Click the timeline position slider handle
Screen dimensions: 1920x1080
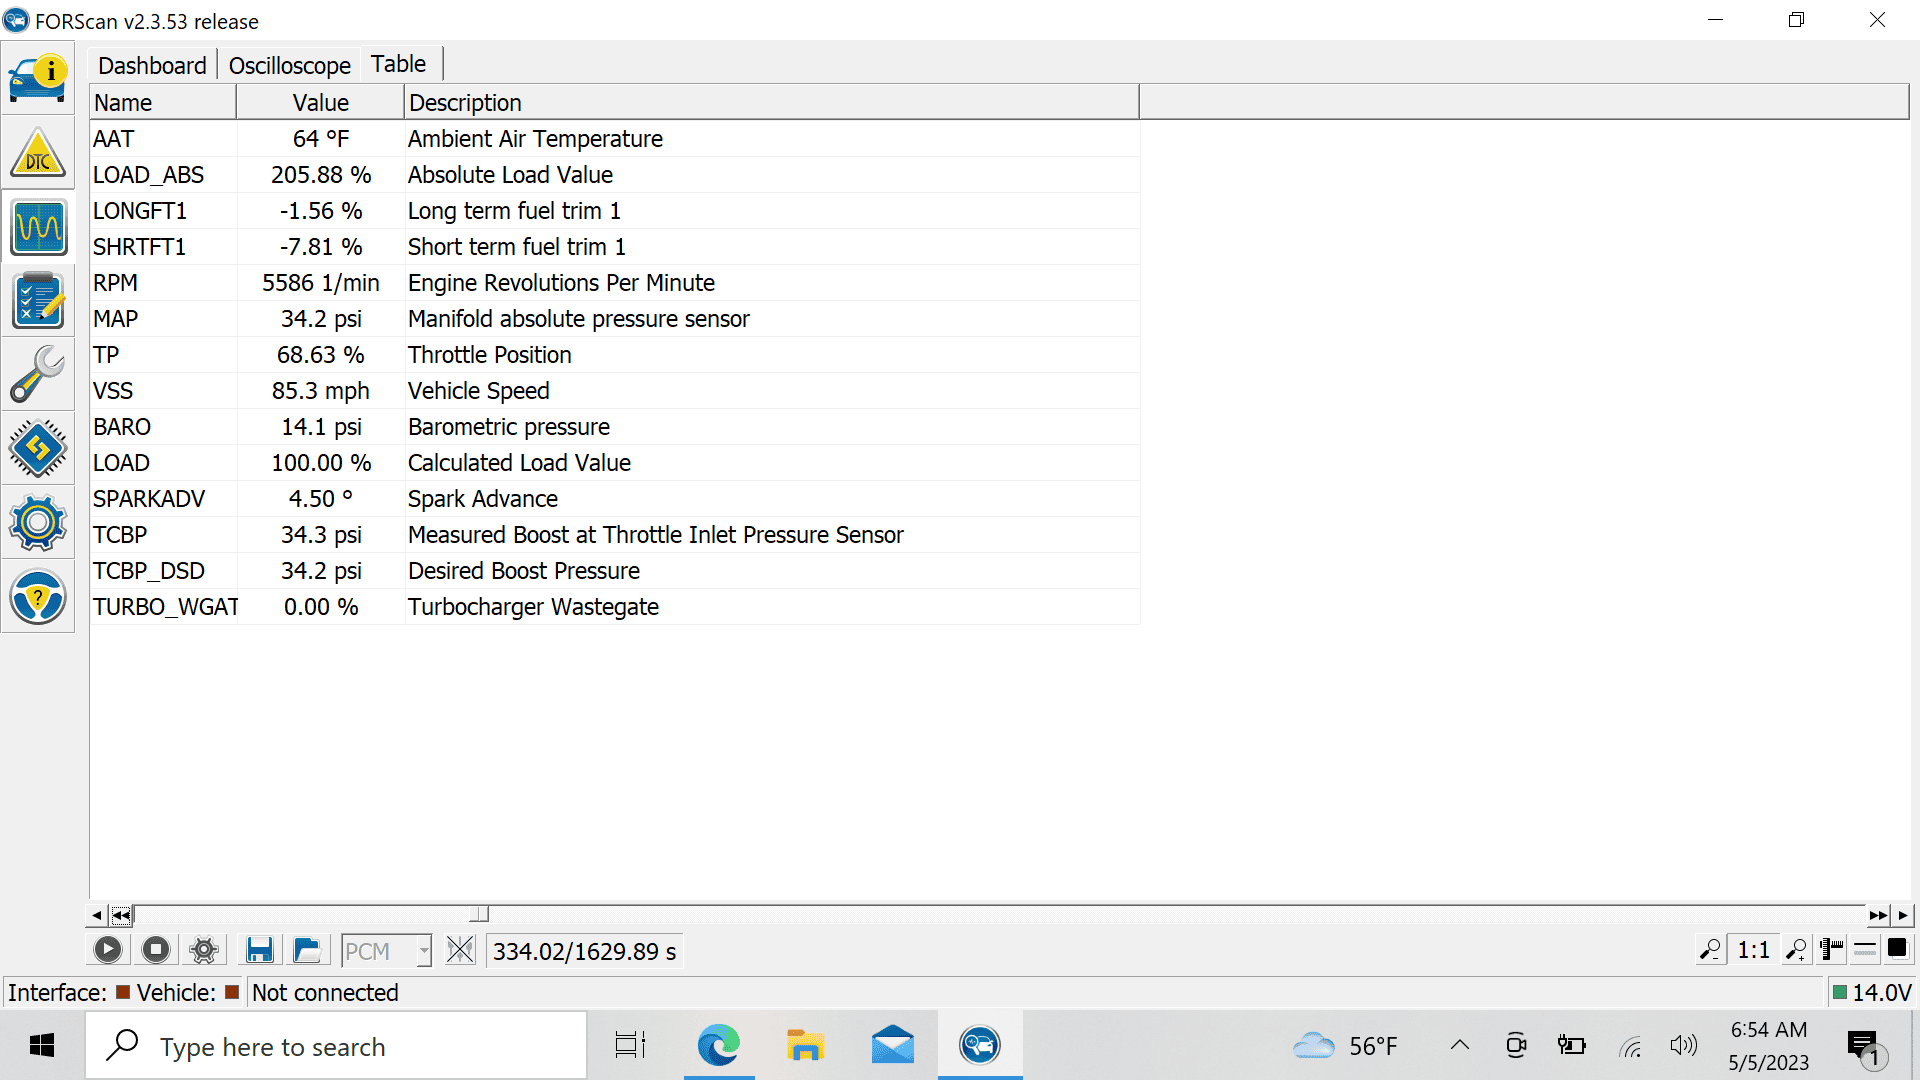[x=480, y=914]
